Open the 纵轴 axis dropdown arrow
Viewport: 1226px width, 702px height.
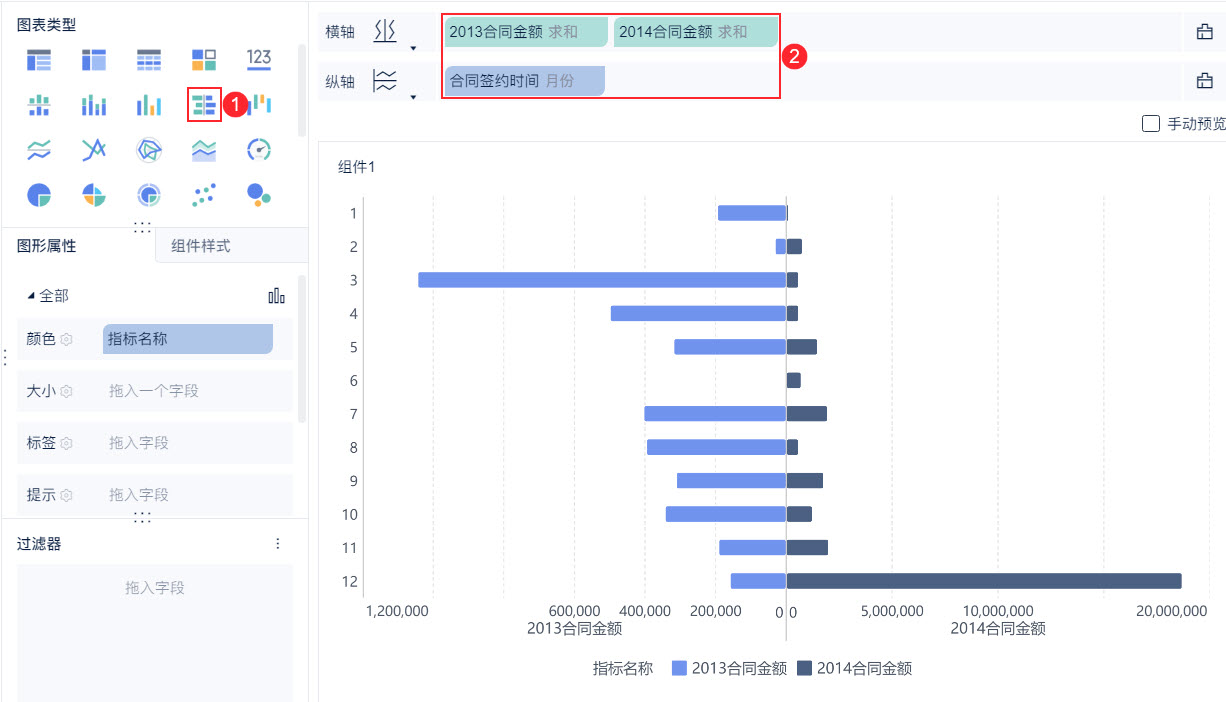pyautogui.click(x=413, y=97)
